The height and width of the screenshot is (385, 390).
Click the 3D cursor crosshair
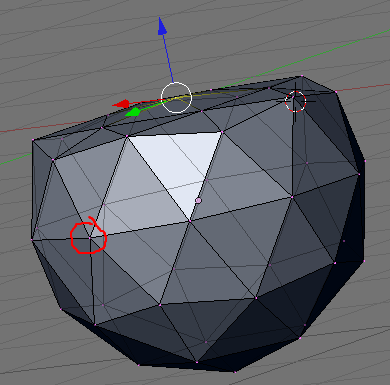[x=295, y=101]
